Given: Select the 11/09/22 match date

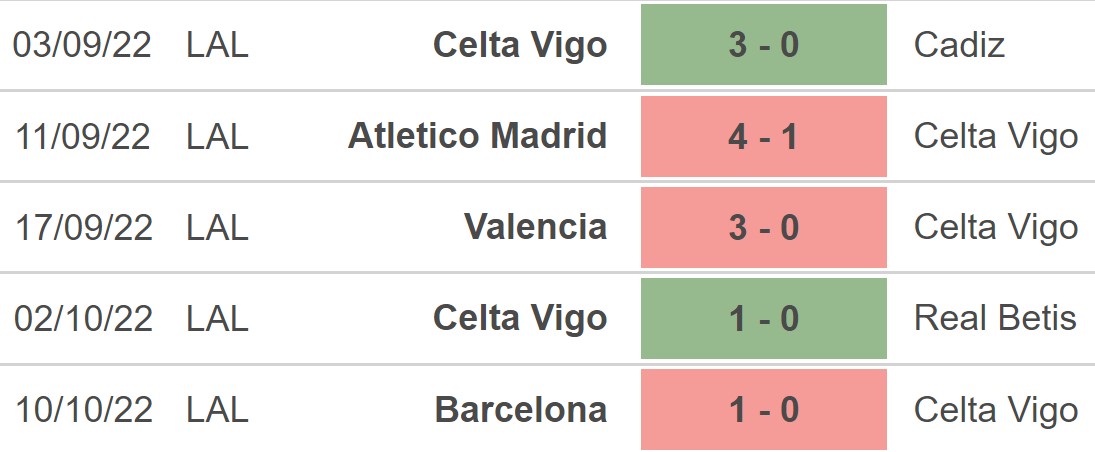Looking at the screenshot, I should (x=83, y=136).
